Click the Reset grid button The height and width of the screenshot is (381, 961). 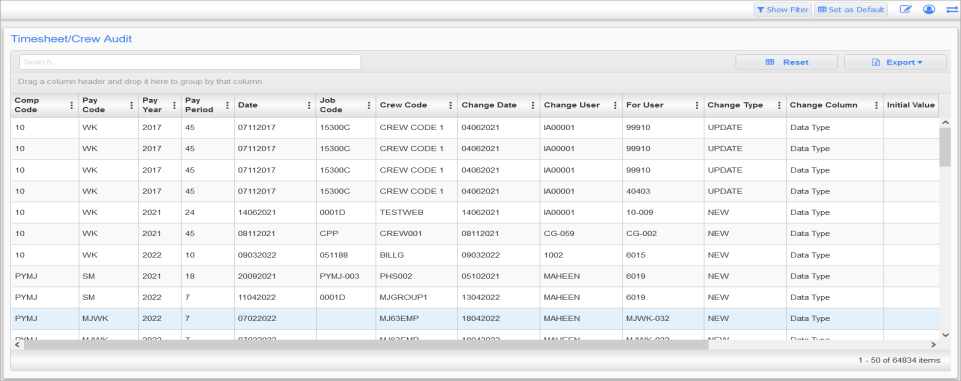tap(786, 62)
